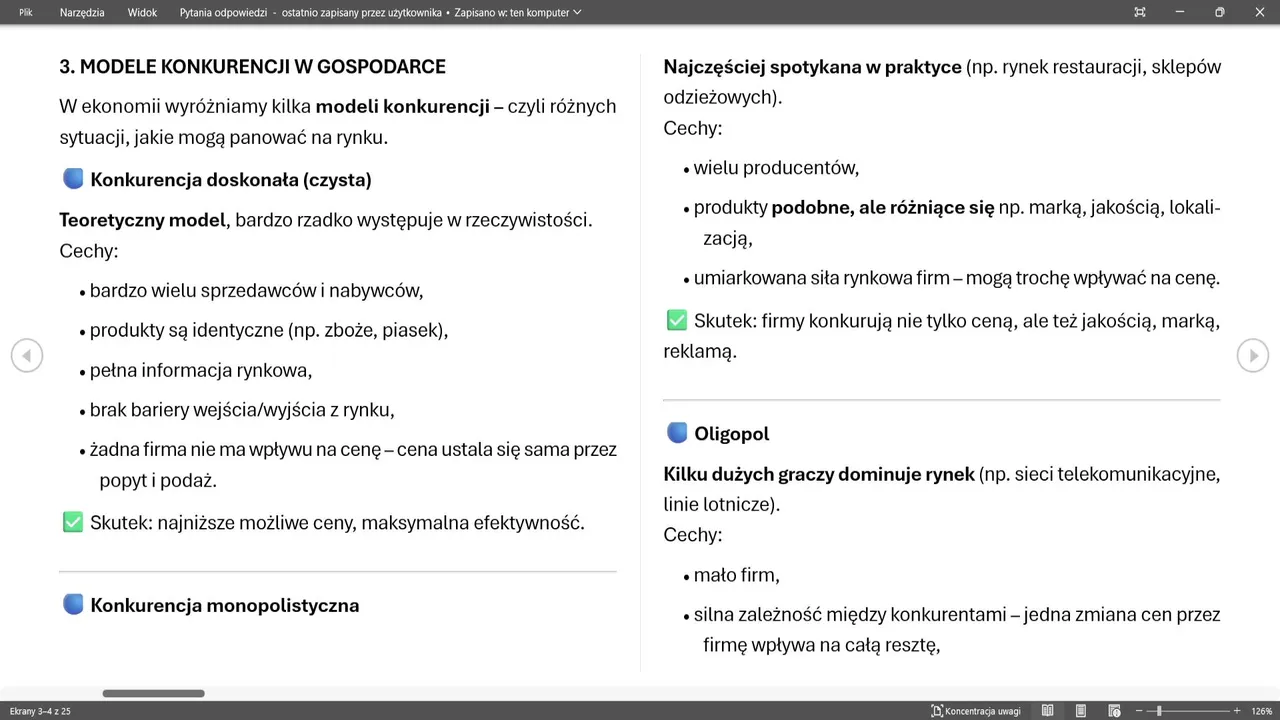Click bold text 'Najczęściej spotykana w praktyce'
Screen dimensions: 1280x720
coord(812,67)
